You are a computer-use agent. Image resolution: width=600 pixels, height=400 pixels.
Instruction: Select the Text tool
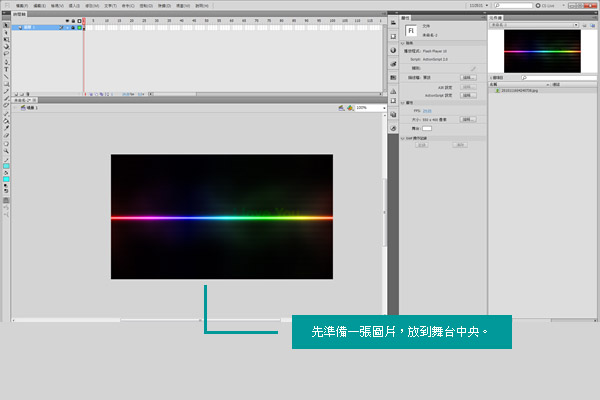pos(6,69)
